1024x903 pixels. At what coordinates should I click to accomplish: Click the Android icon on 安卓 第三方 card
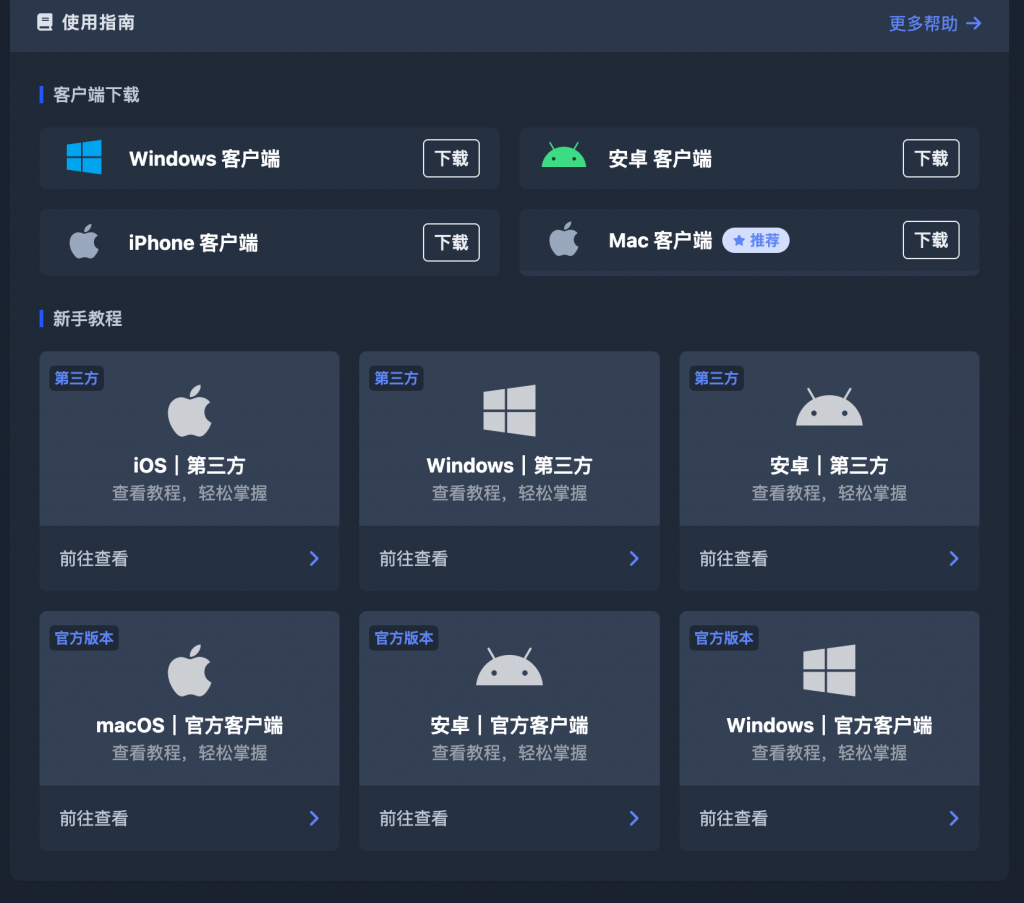click(x=829, y=409)
